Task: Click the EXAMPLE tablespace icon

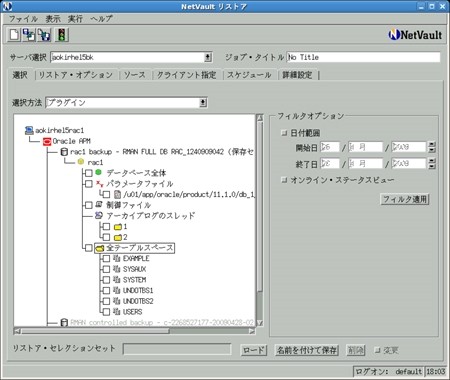Action: pos(116,258)
